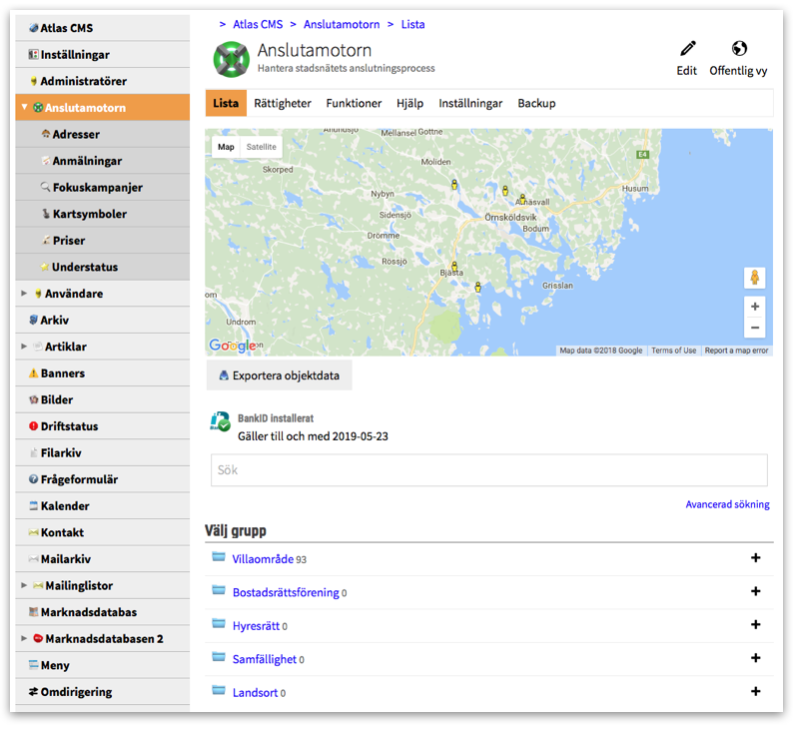This screenshot has height=729, width=796.
Task: Click Exportera objektdata button
Action: pos(279,376)
